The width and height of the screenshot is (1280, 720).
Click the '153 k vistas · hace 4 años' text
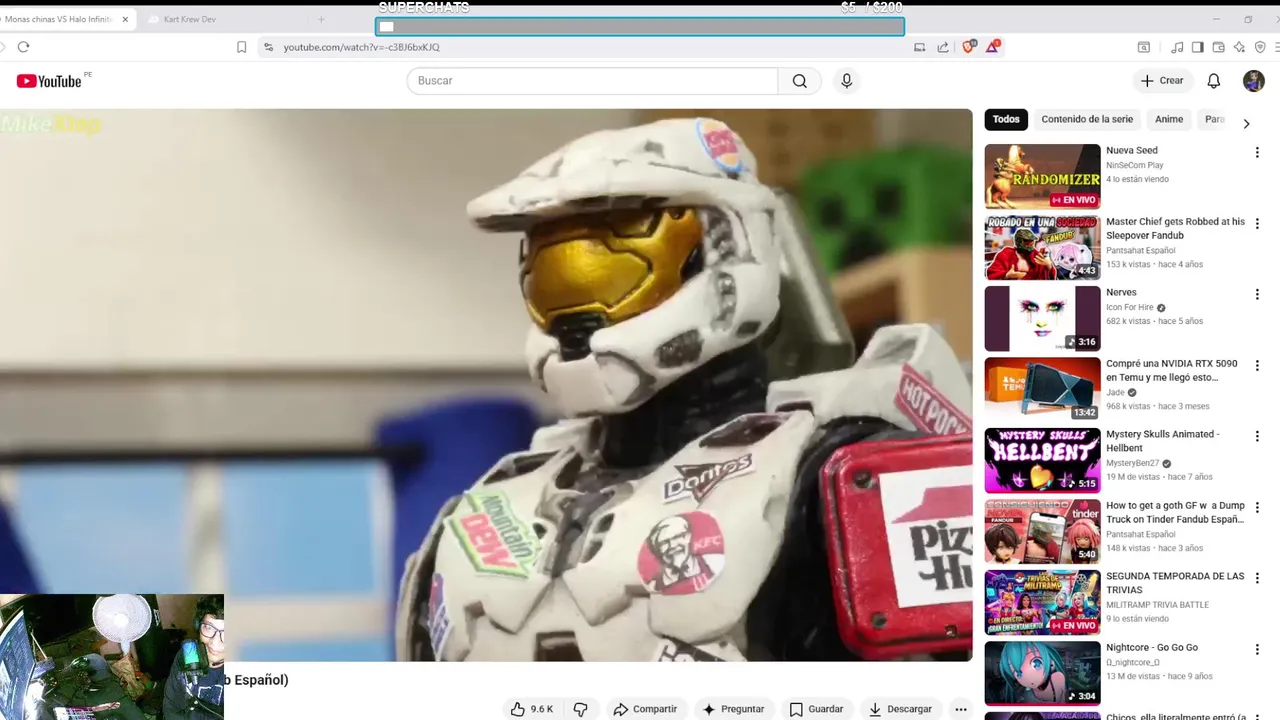pyautogui.click(x=1155, y=264)
